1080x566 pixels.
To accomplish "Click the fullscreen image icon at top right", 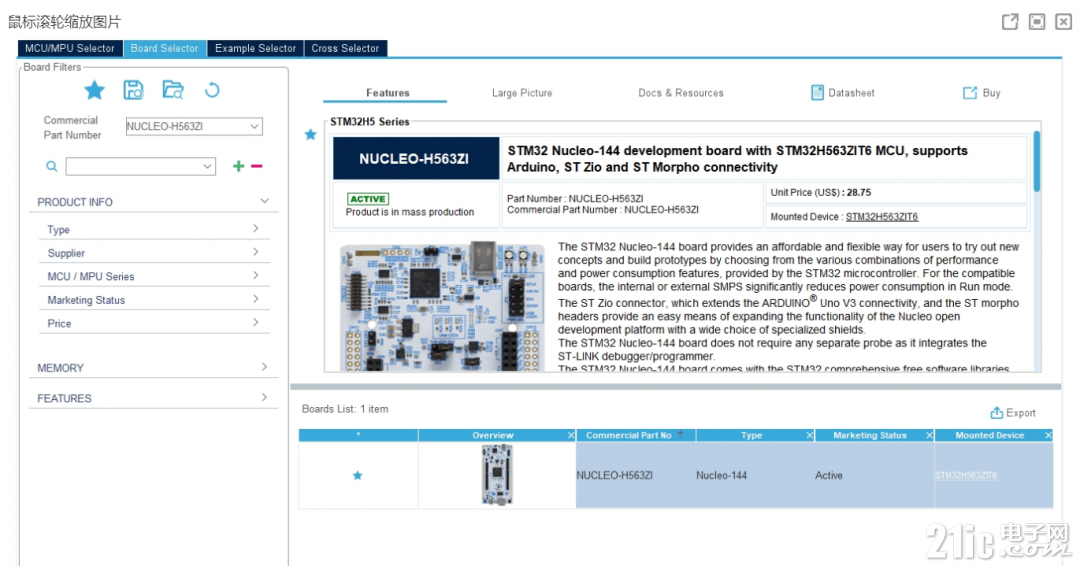I will coord(1037,21).
